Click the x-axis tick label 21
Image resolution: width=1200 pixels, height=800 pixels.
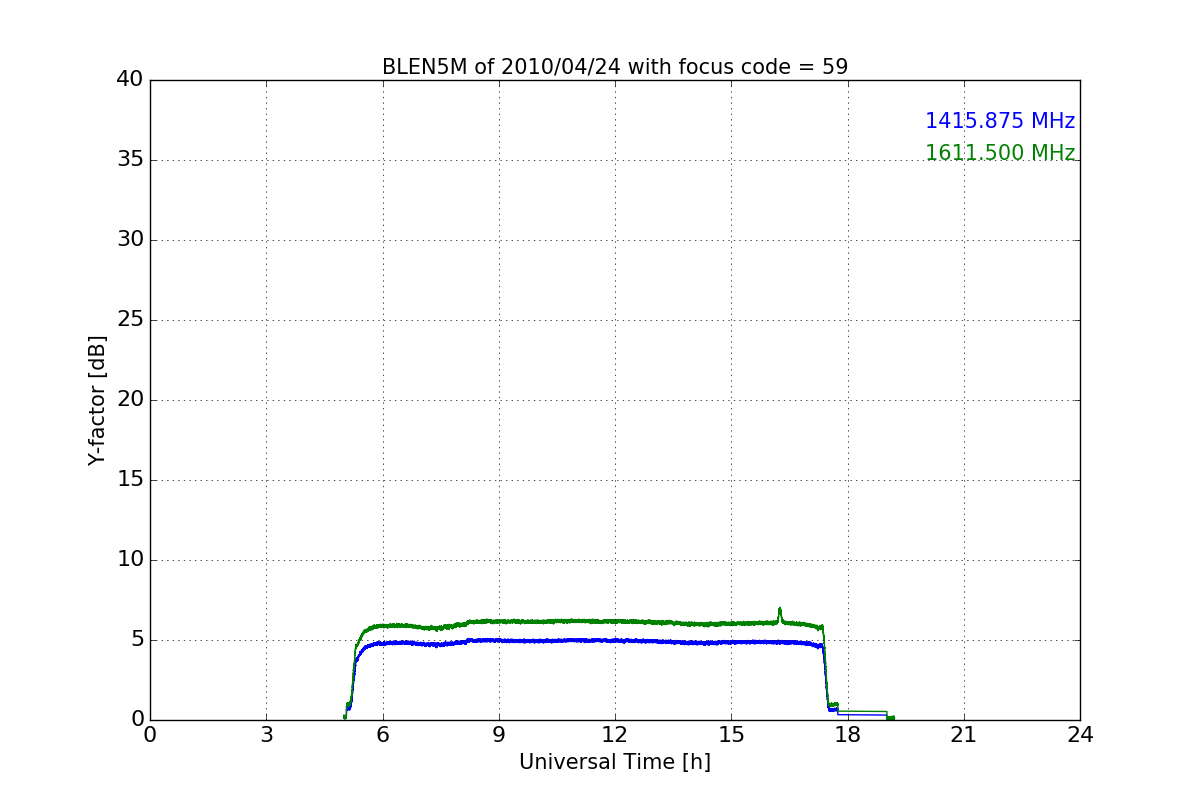coord(964,735)
